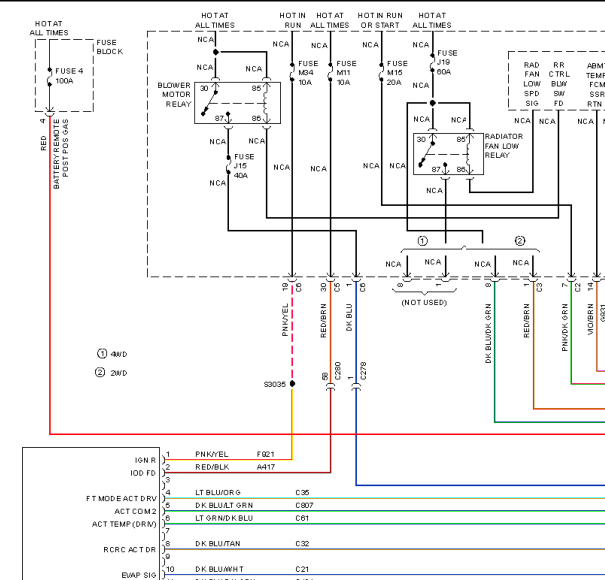Click the RR CTRL BLW SW FD label
605x580 pixels.
559,84
